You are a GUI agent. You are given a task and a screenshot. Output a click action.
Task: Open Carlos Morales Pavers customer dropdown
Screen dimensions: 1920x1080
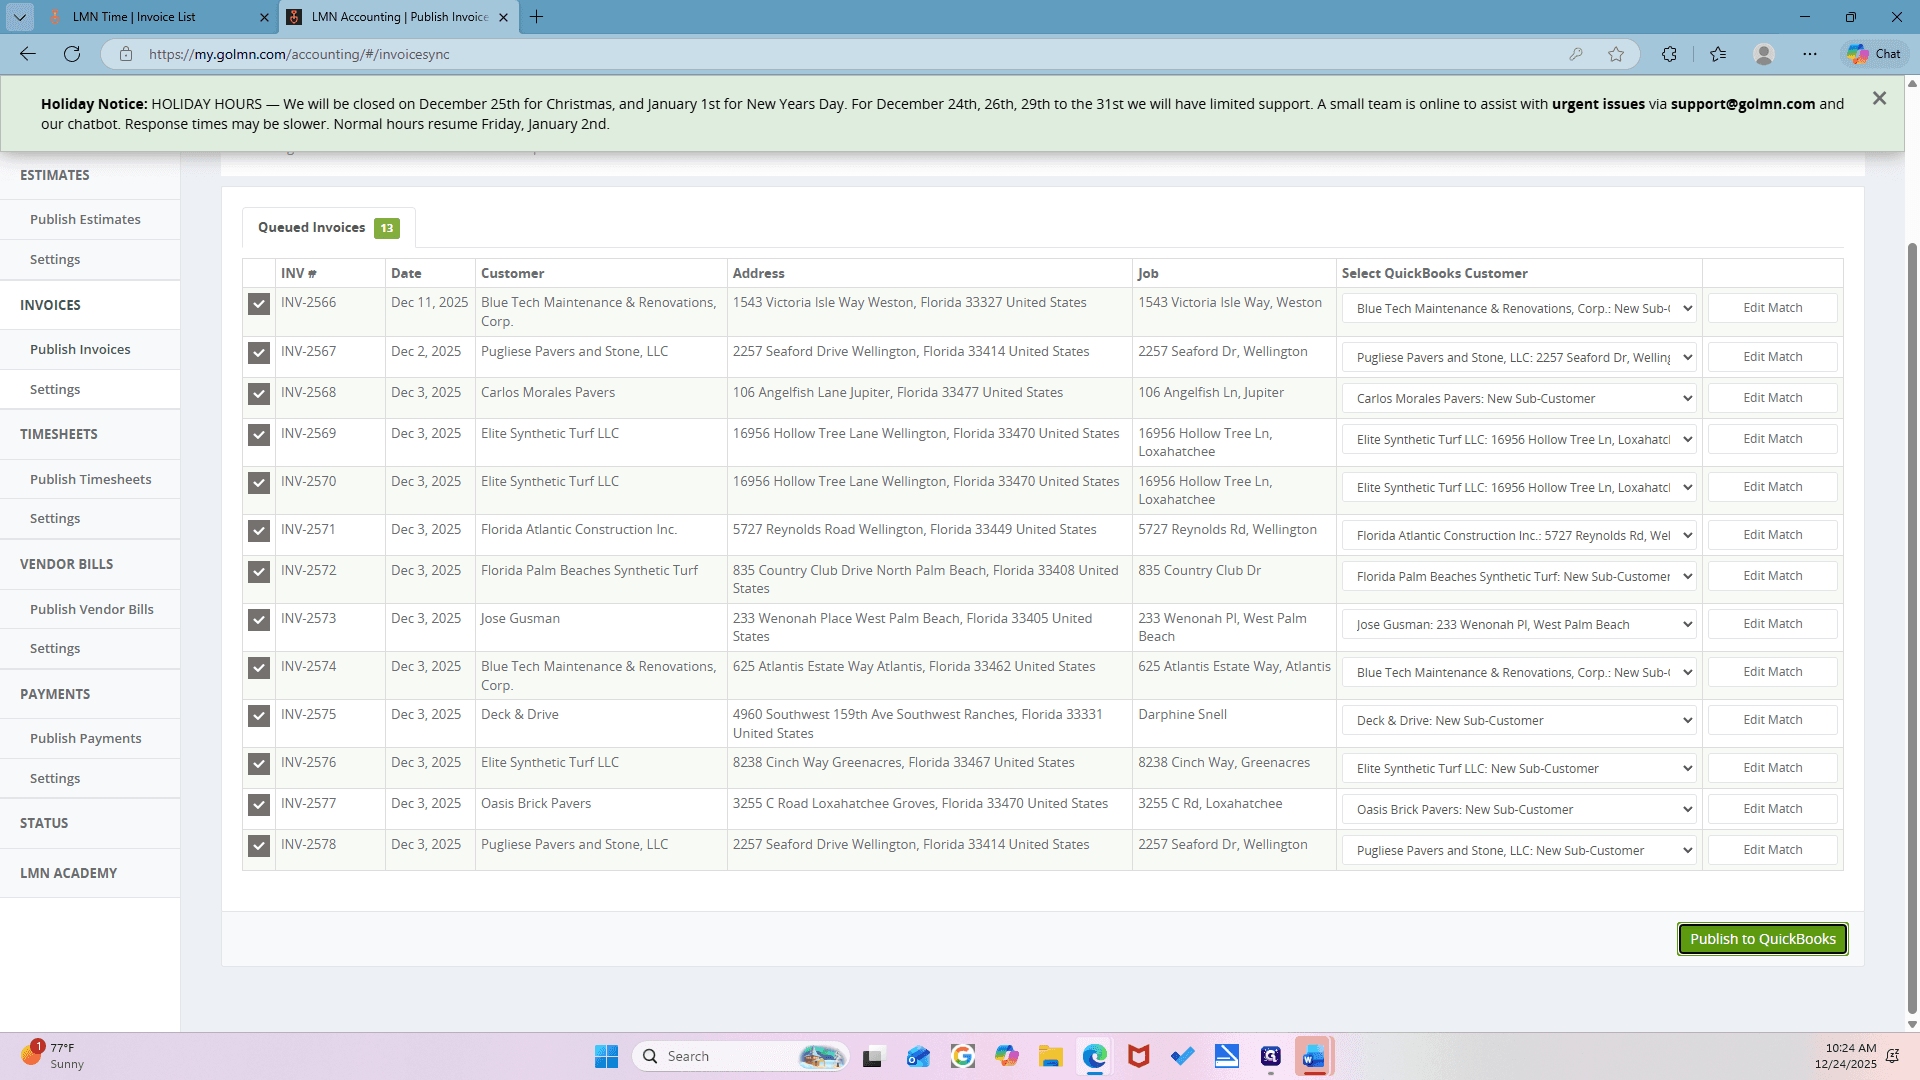click(1519, 398)
